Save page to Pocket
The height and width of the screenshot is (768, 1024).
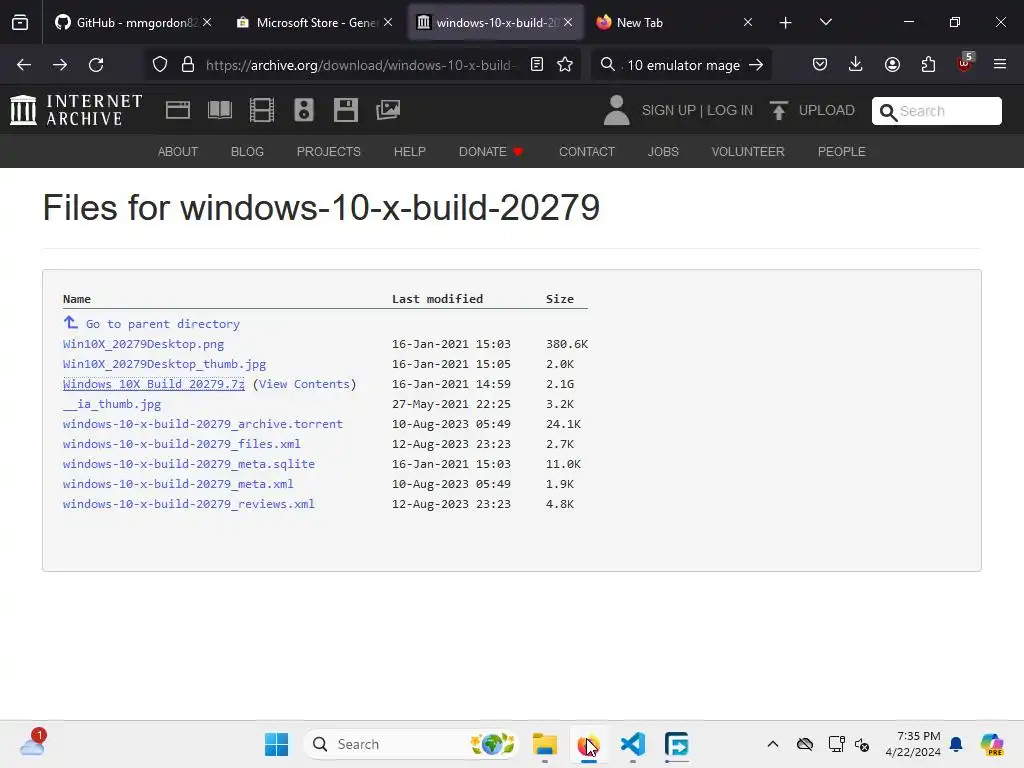[x=820, y=65]
